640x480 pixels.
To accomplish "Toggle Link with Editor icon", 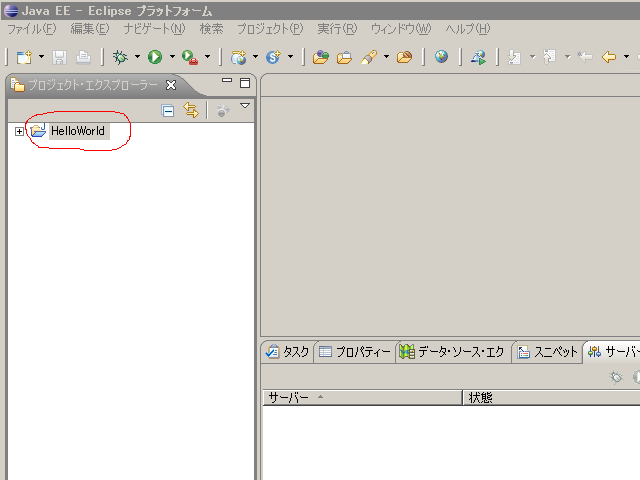I will [191, 110].
